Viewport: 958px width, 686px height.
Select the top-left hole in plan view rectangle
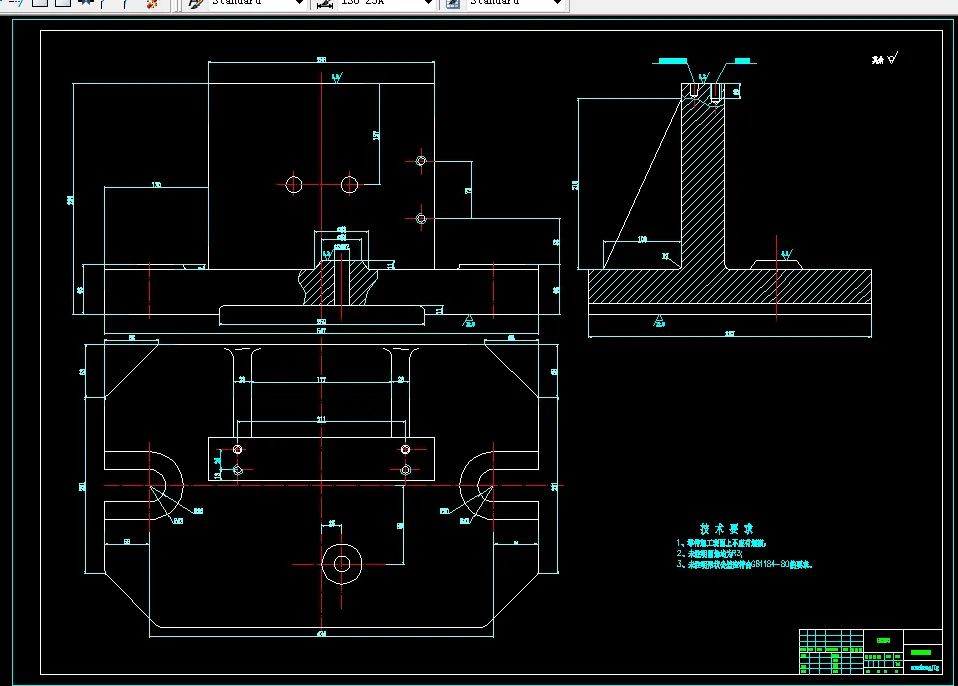237,449
